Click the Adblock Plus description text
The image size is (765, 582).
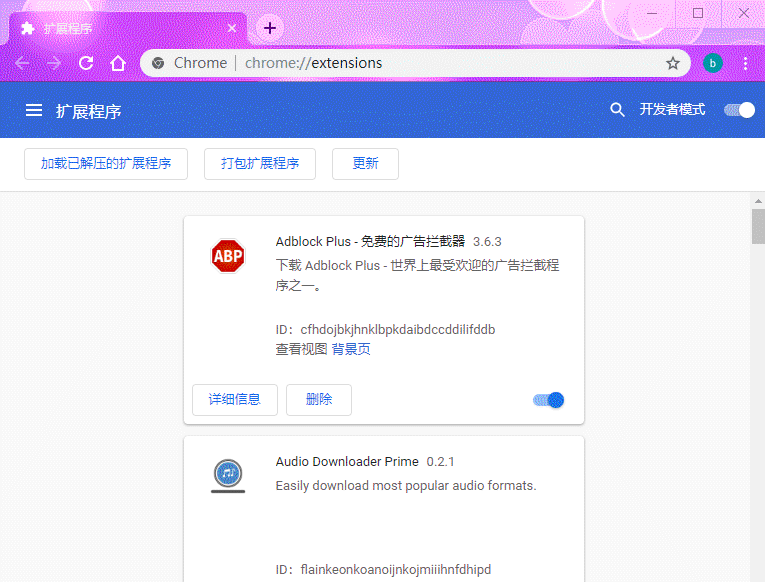[x=418, y=276]
